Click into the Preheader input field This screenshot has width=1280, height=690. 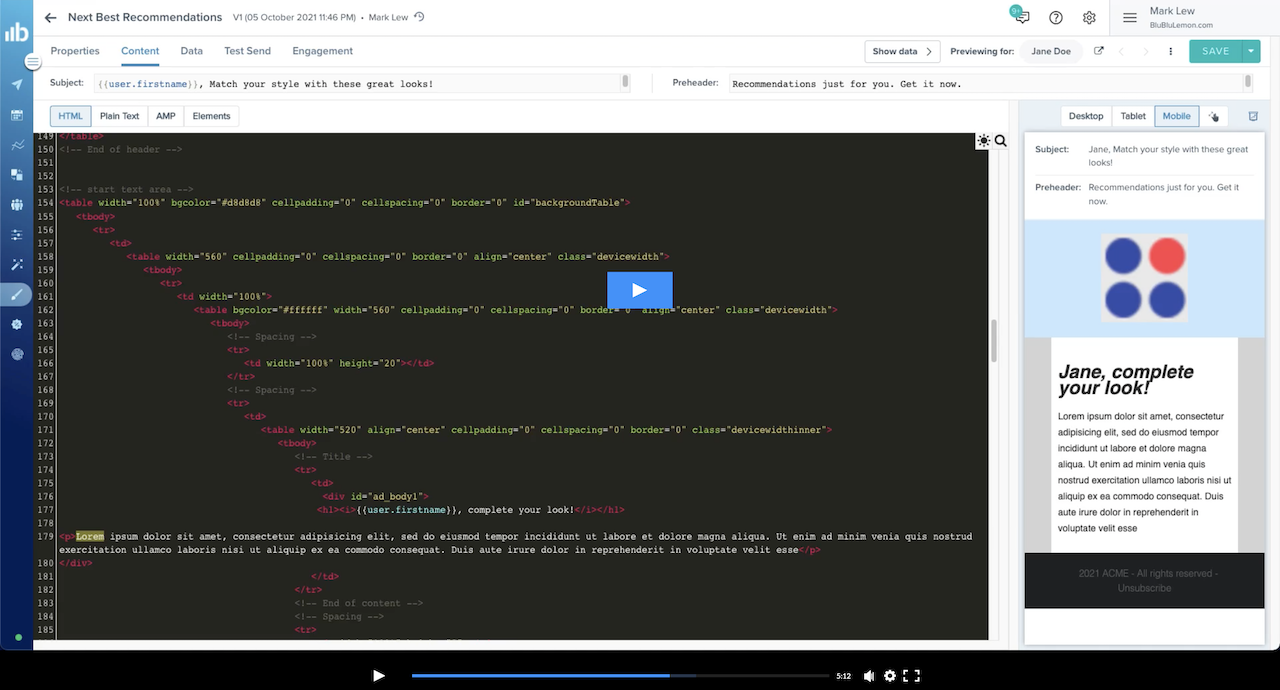point(990,83)
